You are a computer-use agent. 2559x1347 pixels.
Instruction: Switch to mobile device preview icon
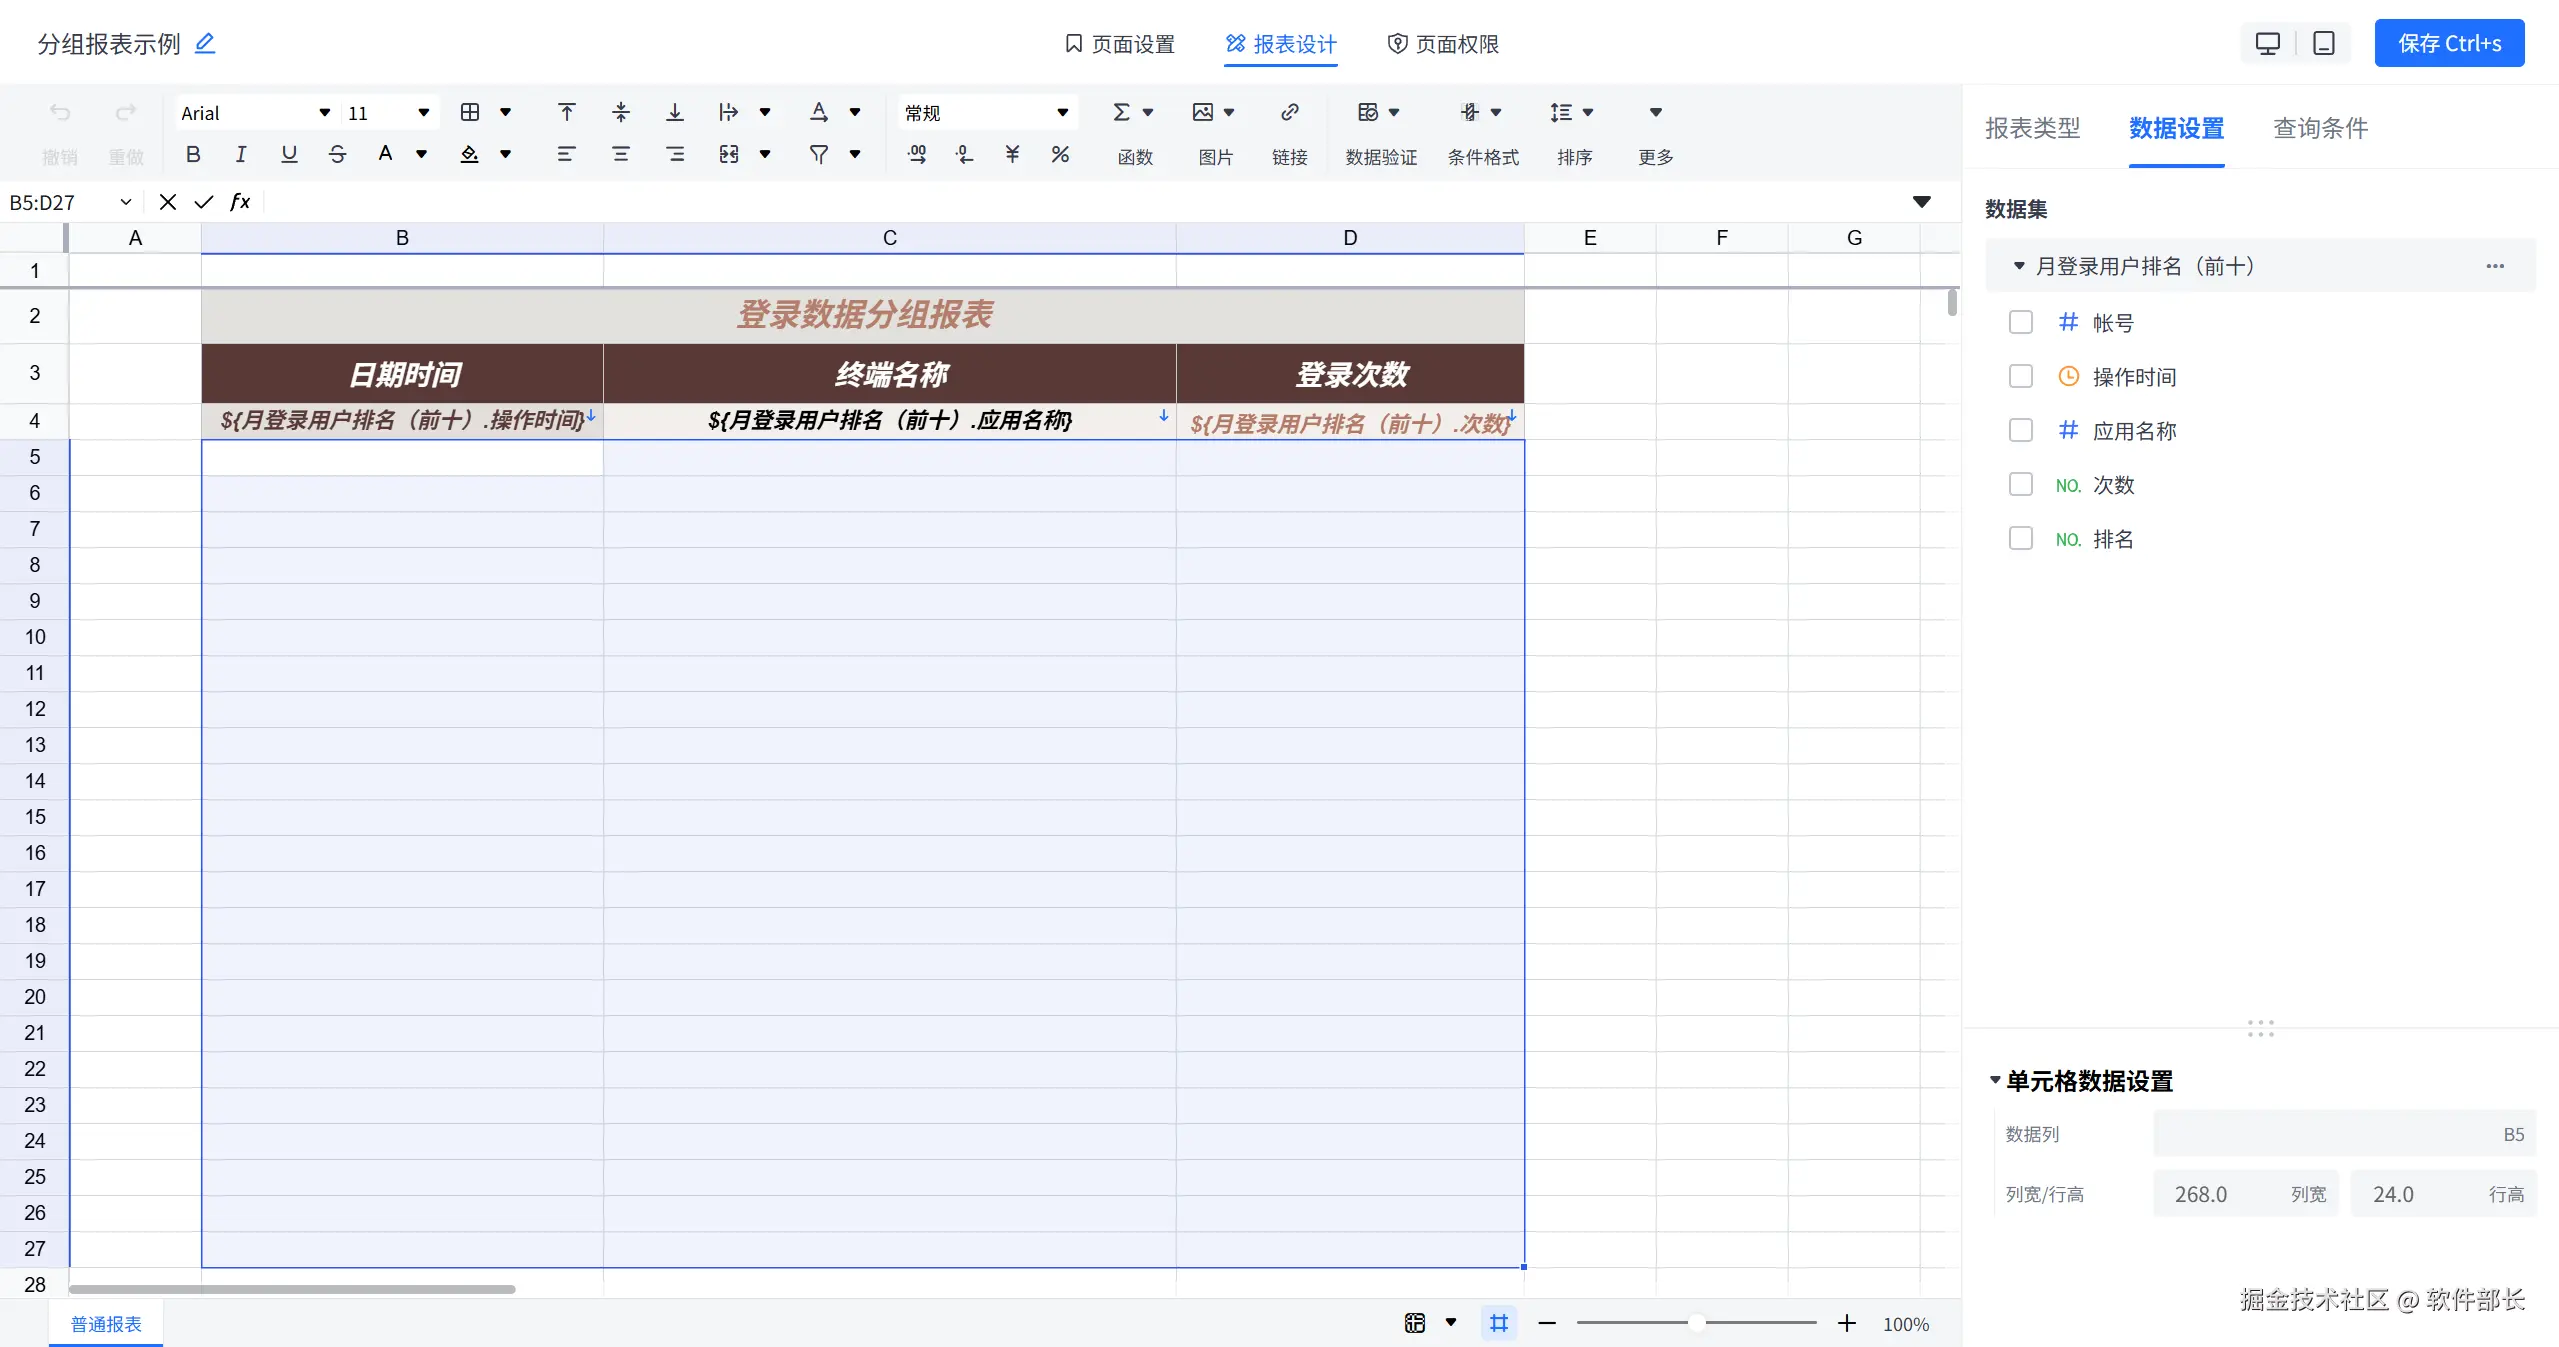coord(2323,43)
